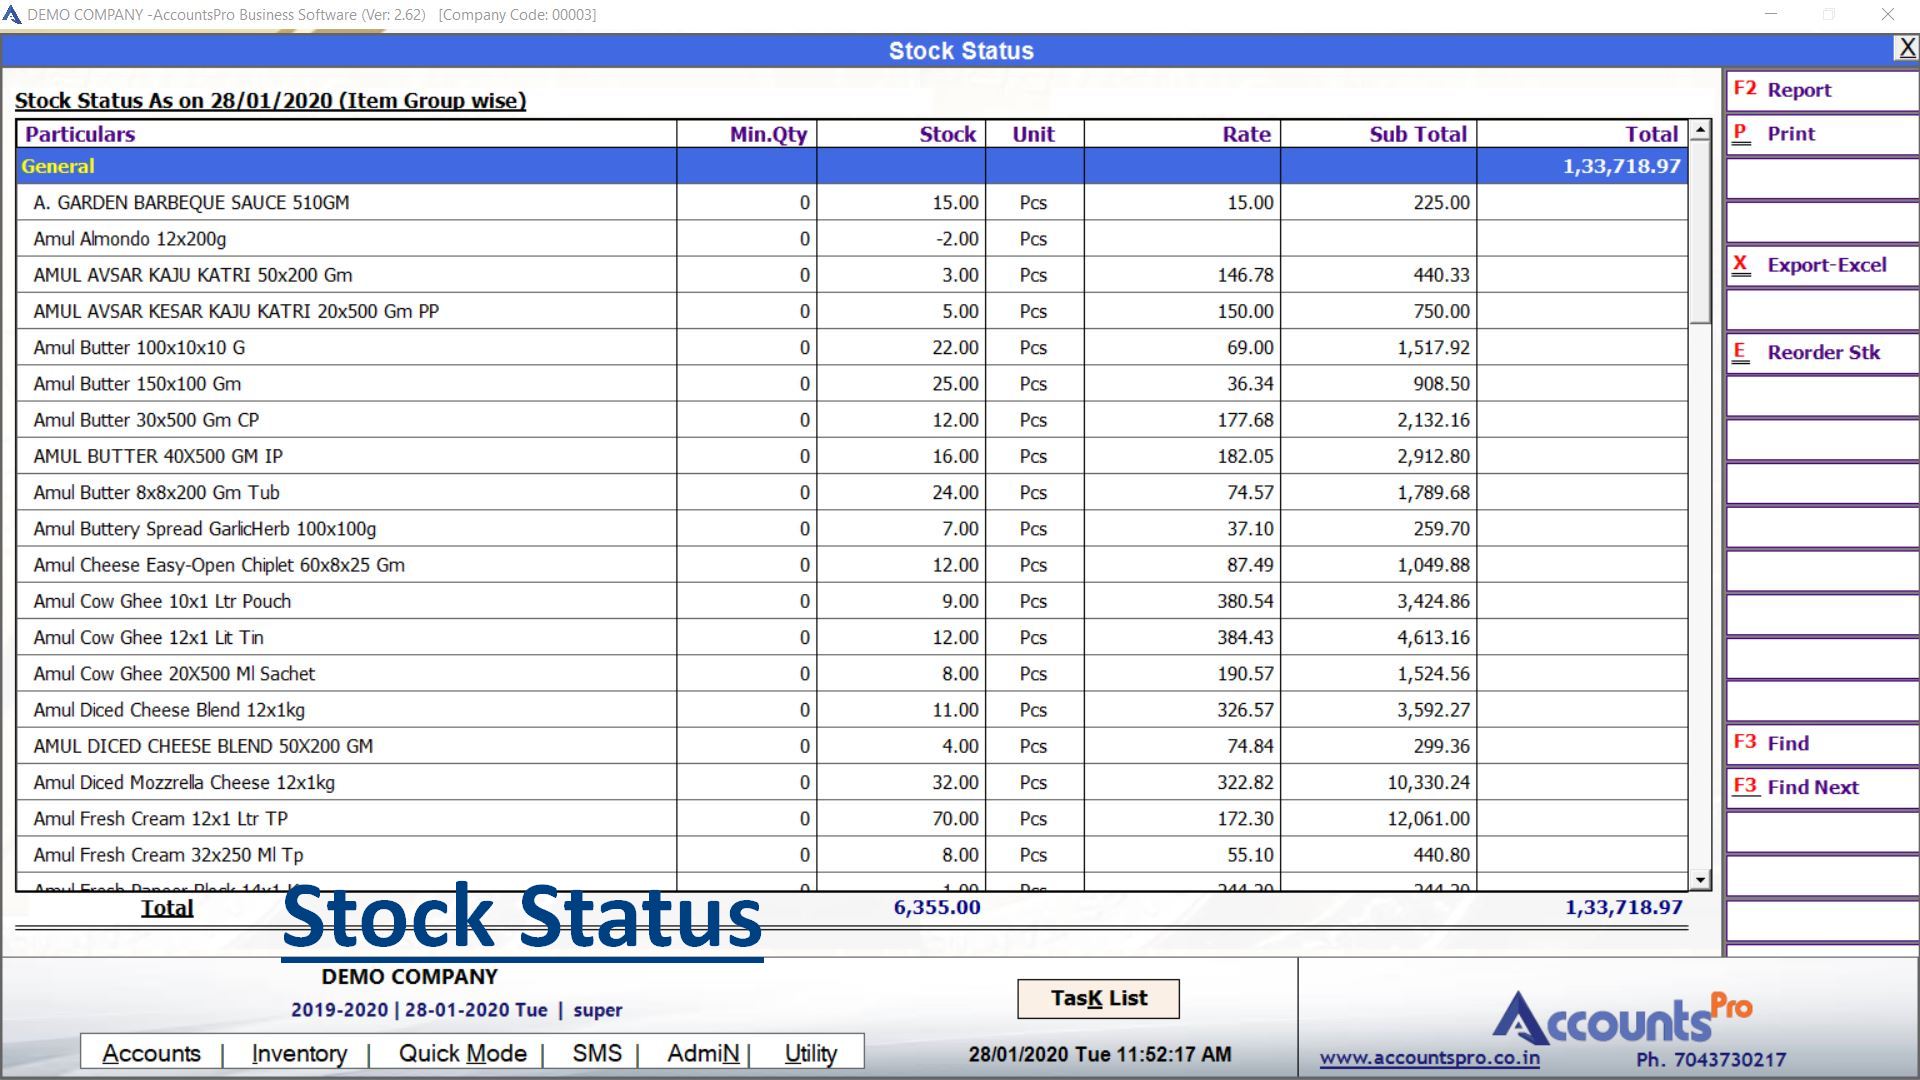This screenshot has width=1920, height=1080.
Task: Switch to Quick Mode menu
Action: coord(462,1053)
